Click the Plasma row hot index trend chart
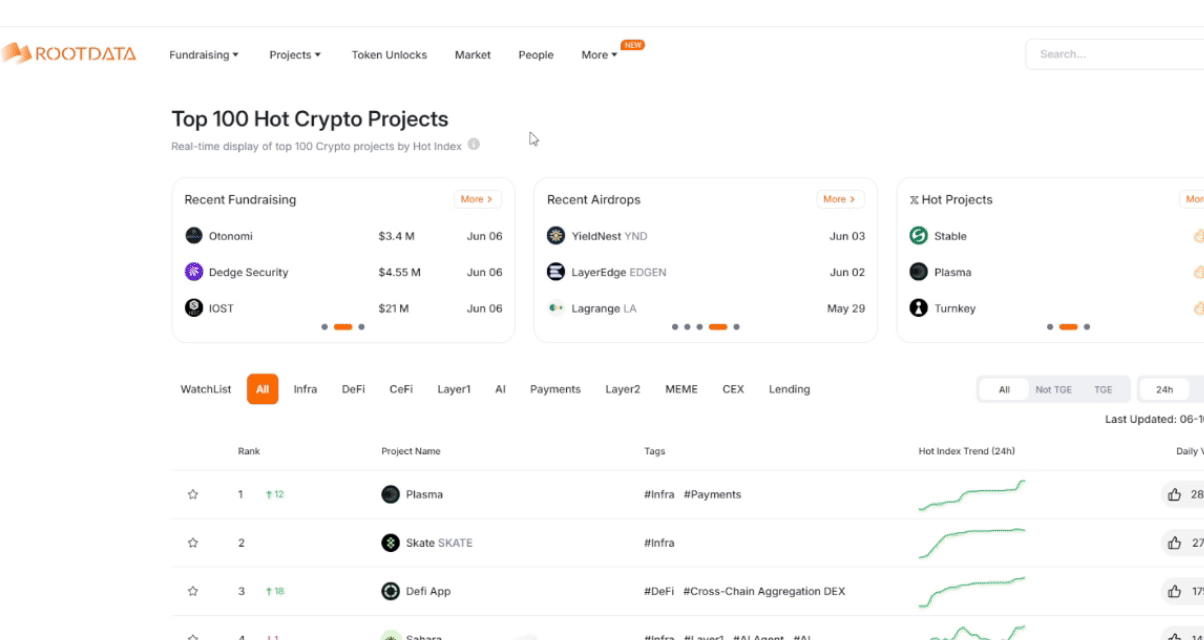Viewport: 1204px width, 640px height. pos(972,495)
